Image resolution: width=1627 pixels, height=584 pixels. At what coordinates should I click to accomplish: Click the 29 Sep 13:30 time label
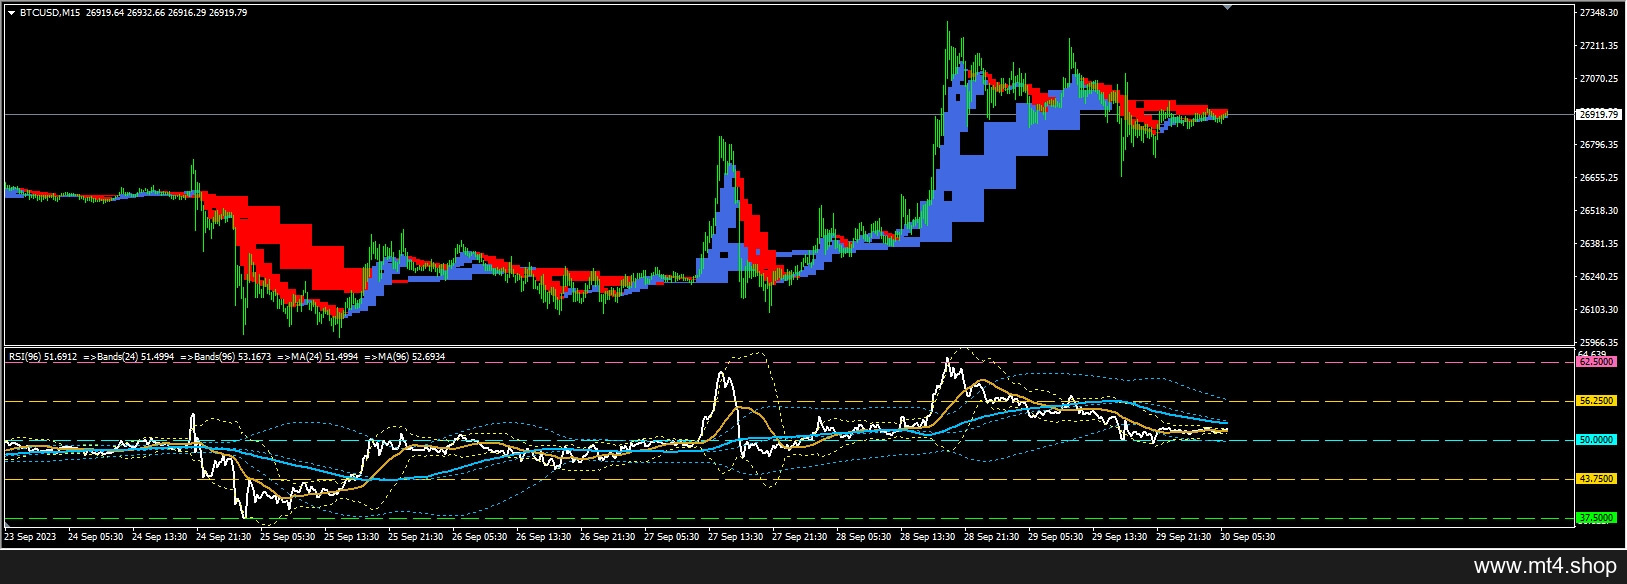1120,537
